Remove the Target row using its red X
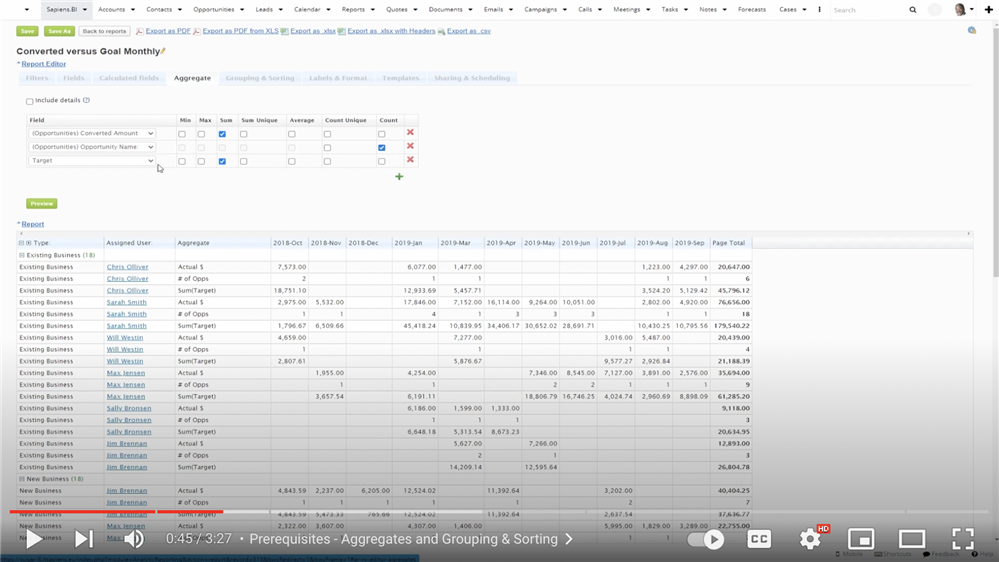999x562 pixels. click(410, 160)
